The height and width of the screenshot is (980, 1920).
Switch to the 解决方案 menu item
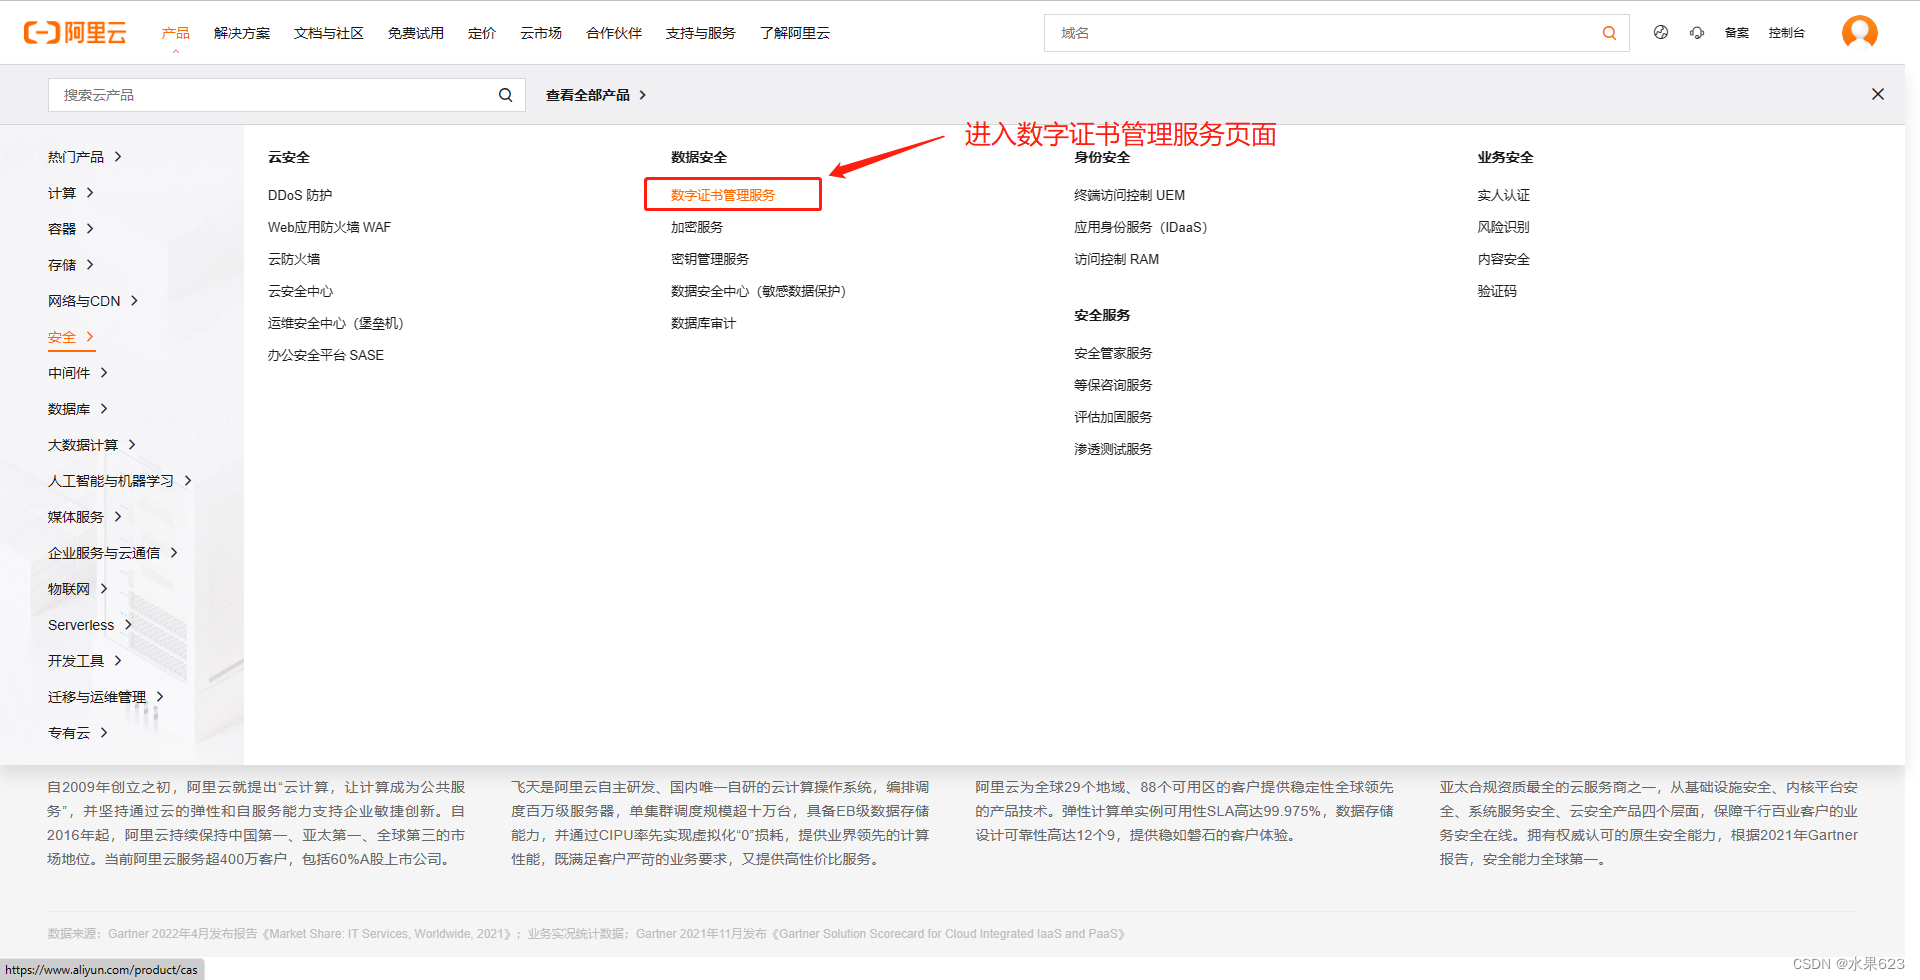(x=241, y=32)
